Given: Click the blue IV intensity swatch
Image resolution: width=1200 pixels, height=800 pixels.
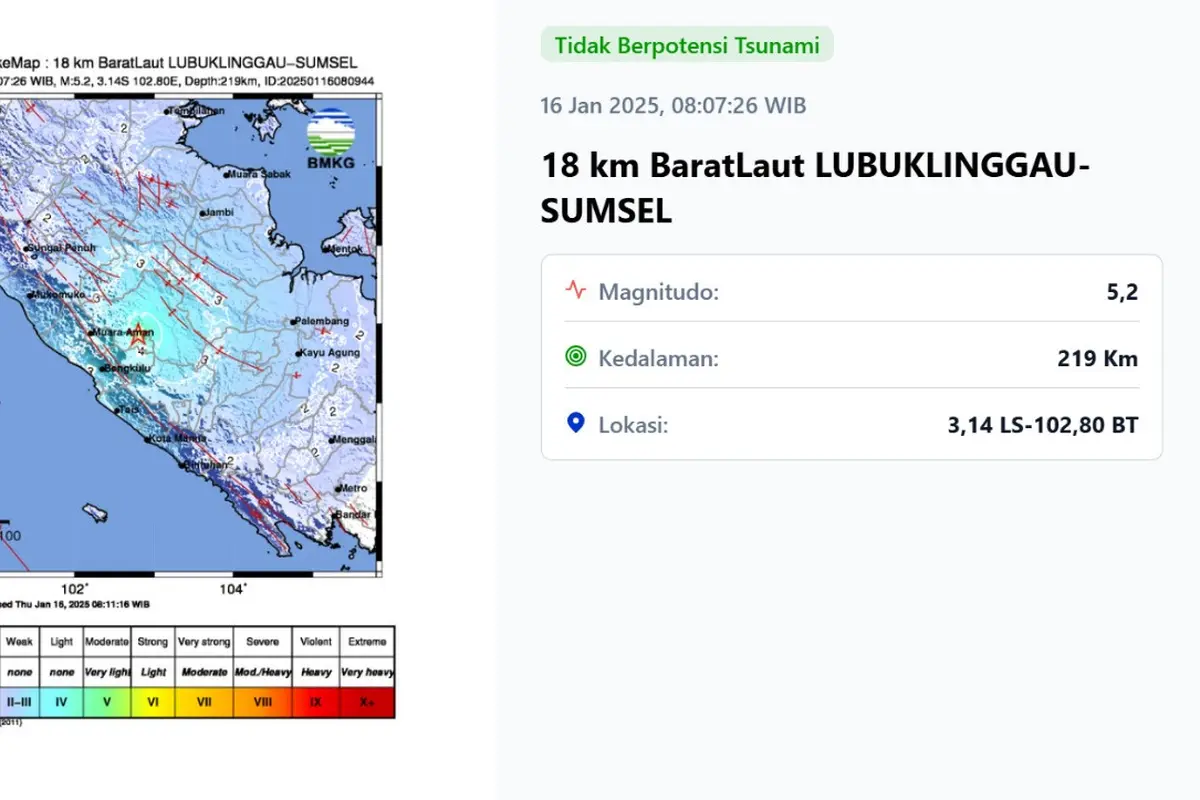Looking at the screenshot, I should coord(61,703).
